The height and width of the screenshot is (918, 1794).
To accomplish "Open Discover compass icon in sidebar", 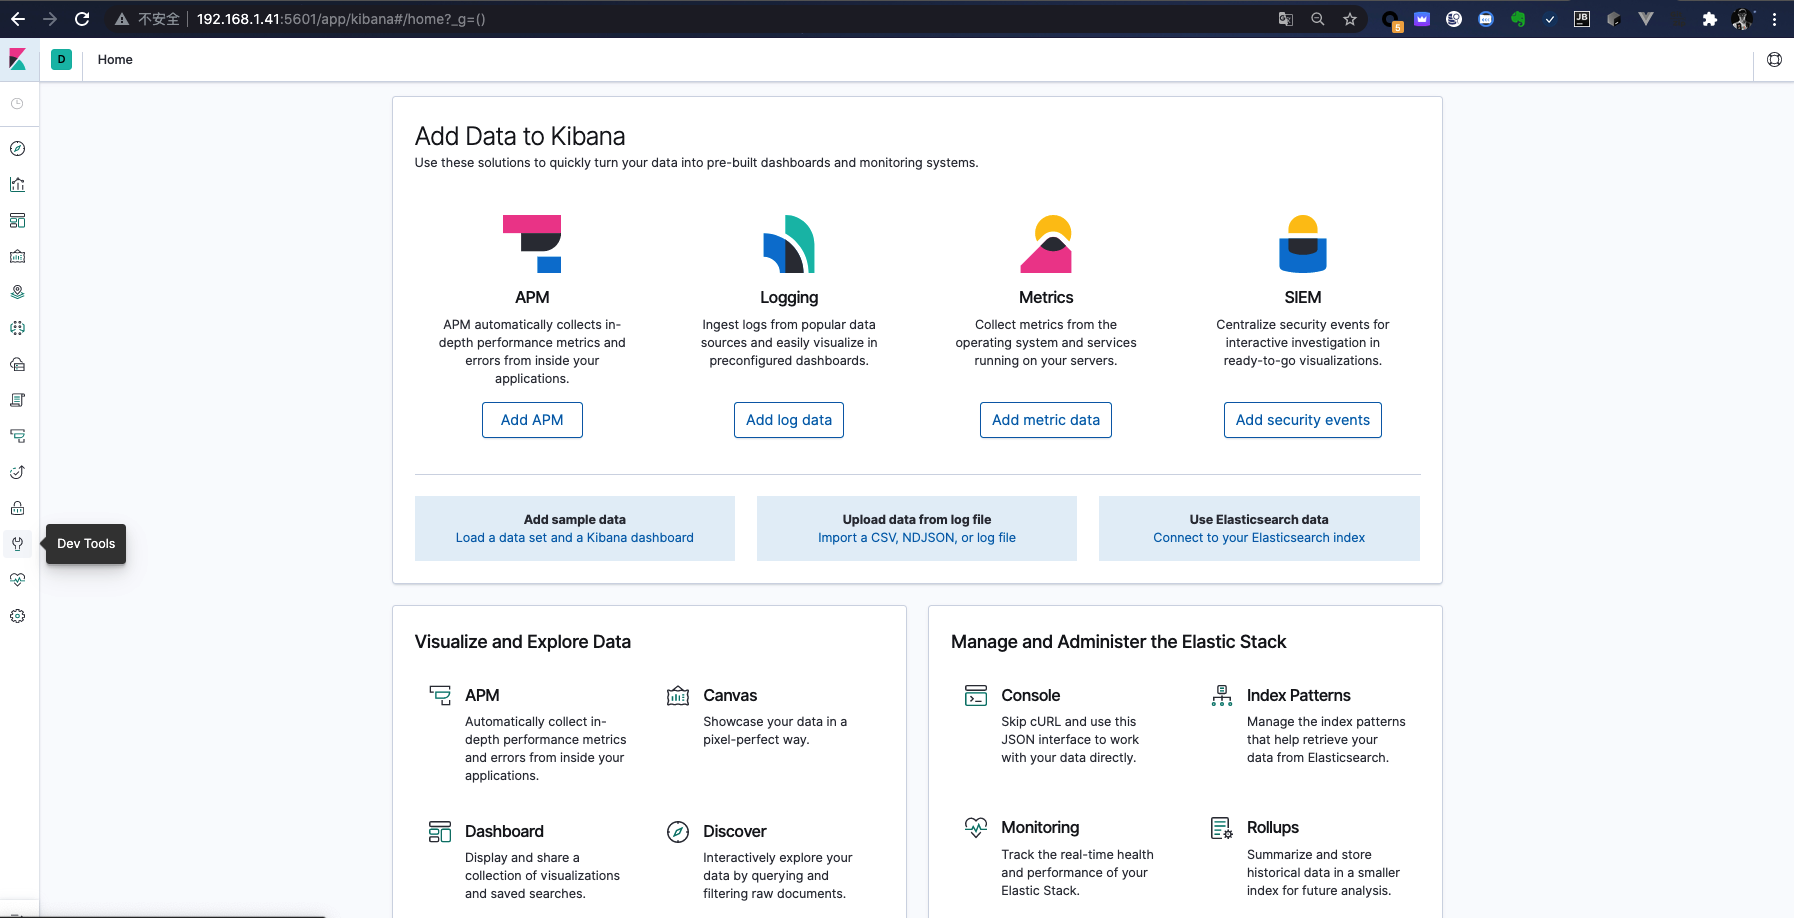I will pyautogui.click(x=17, y=149).
